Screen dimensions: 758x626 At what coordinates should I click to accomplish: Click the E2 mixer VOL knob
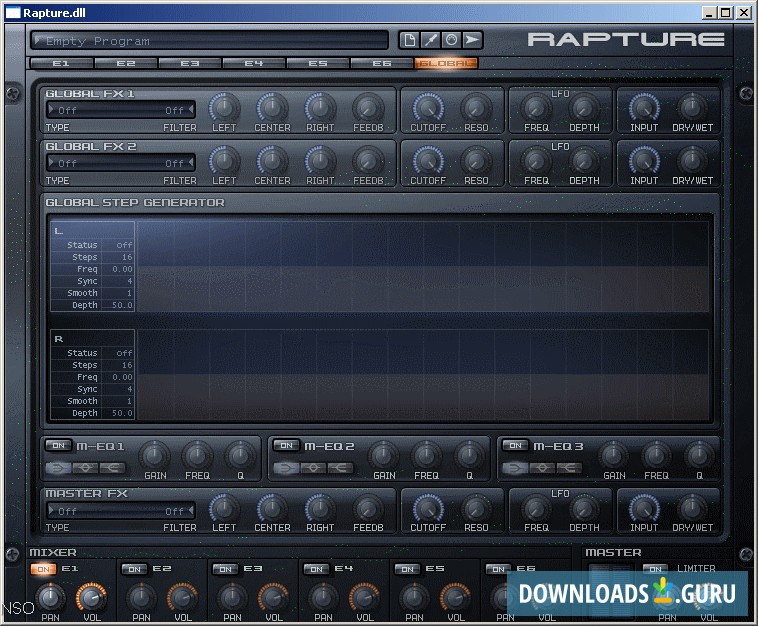pyautogui.click(x=181, y=597)
